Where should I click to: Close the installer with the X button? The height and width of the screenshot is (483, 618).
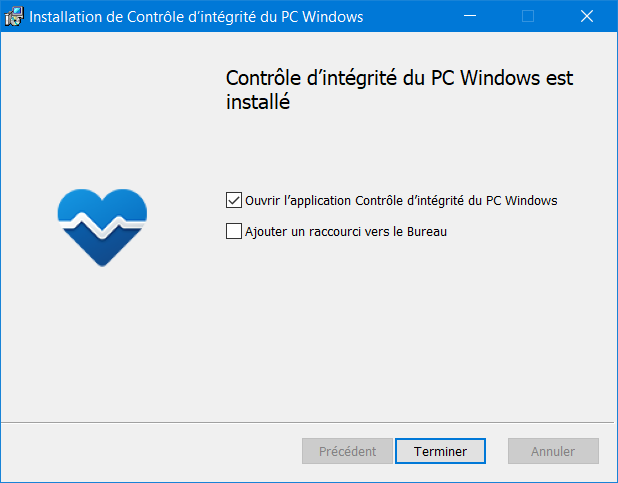tap(587, 16)
